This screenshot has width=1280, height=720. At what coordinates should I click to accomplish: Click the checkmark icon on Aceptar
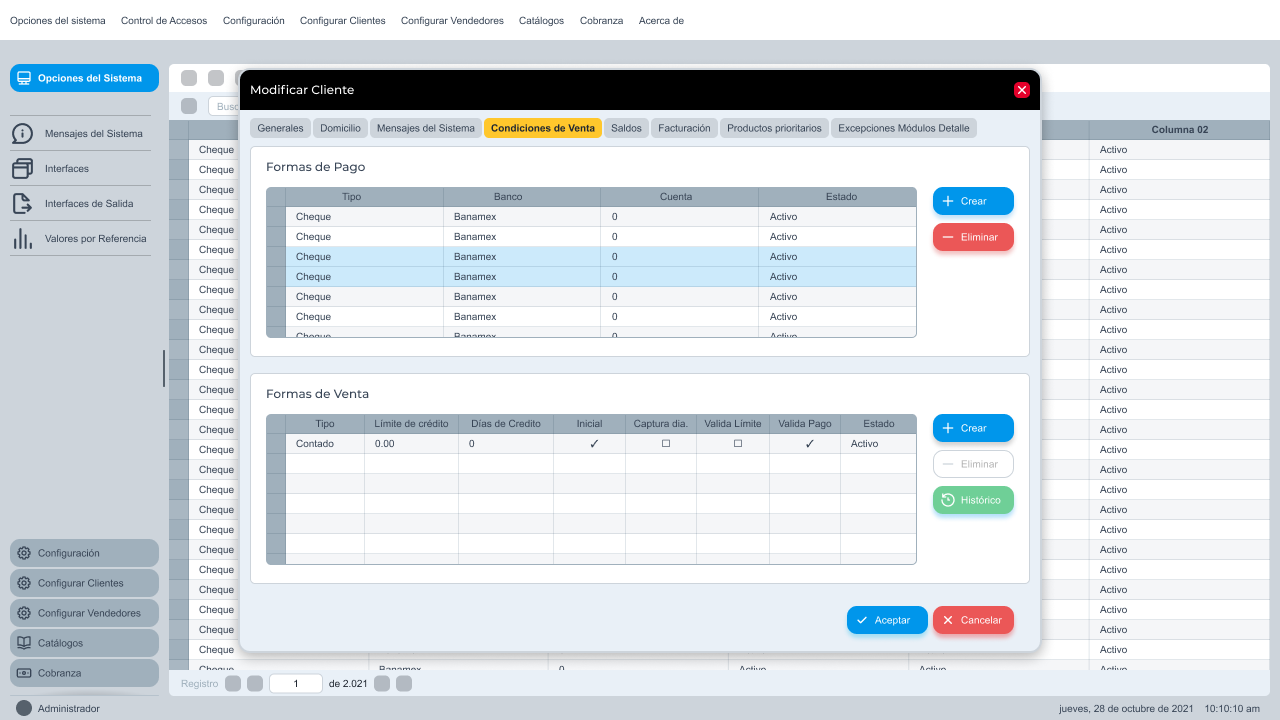pyautogui.click(x=862, y=620)
